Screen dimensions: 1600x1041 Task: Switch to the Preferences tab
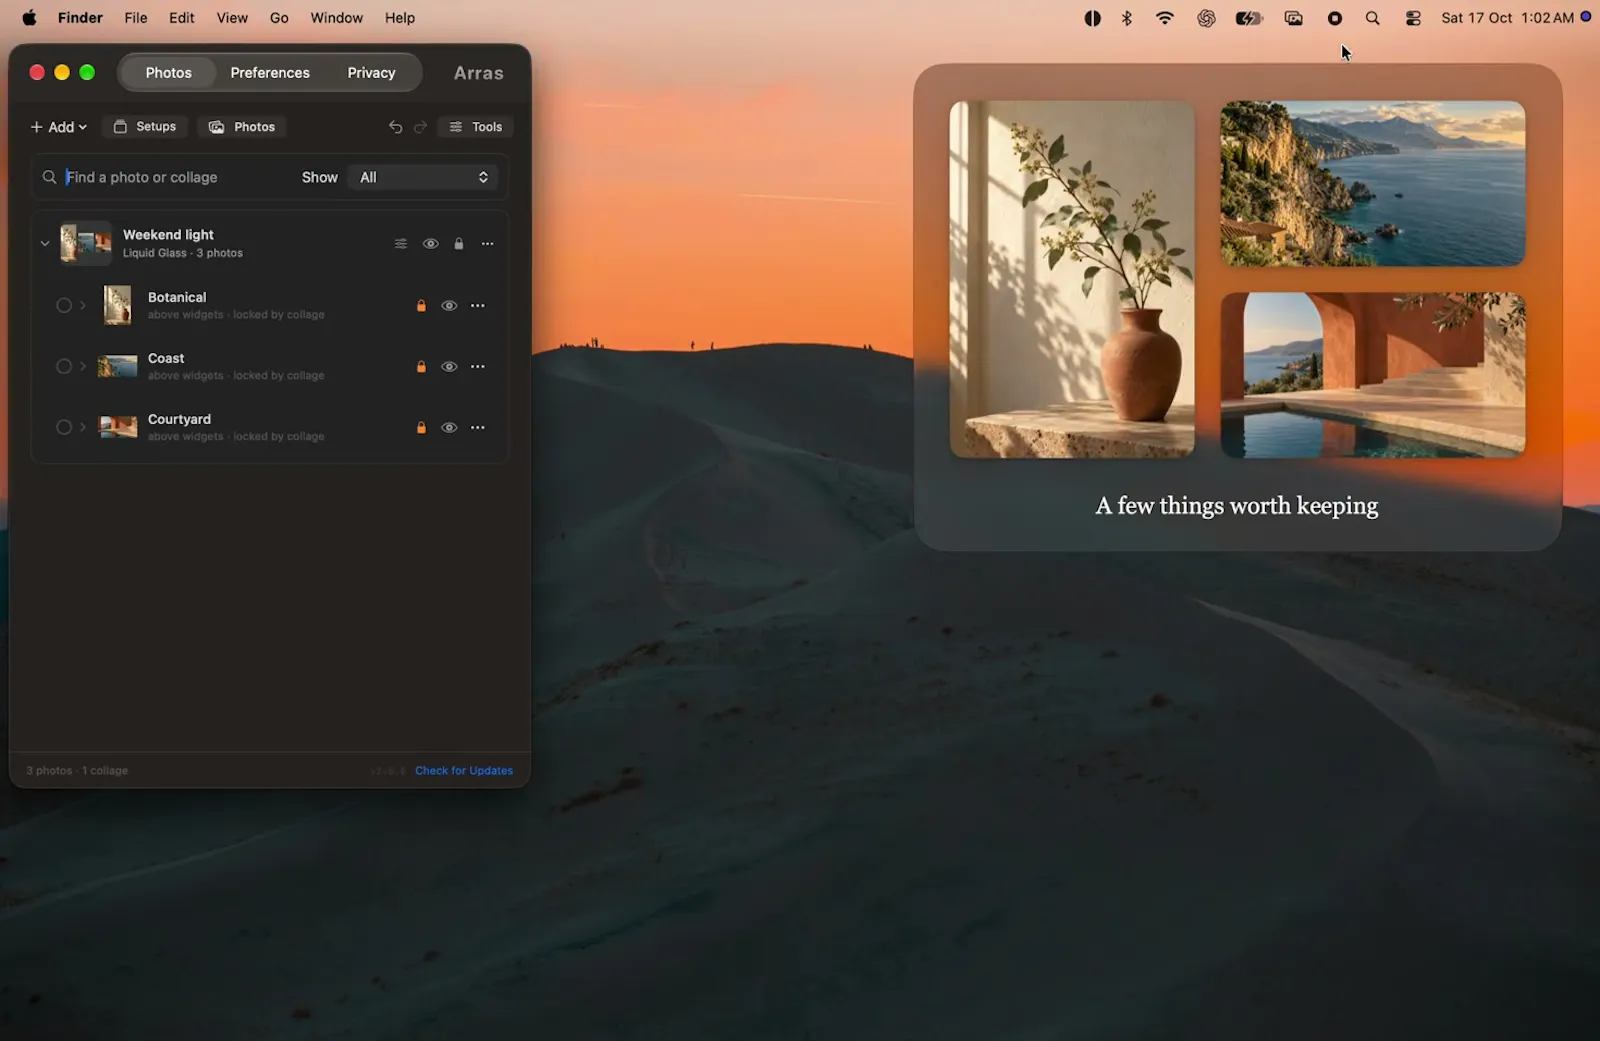click(x=270, y=73)
